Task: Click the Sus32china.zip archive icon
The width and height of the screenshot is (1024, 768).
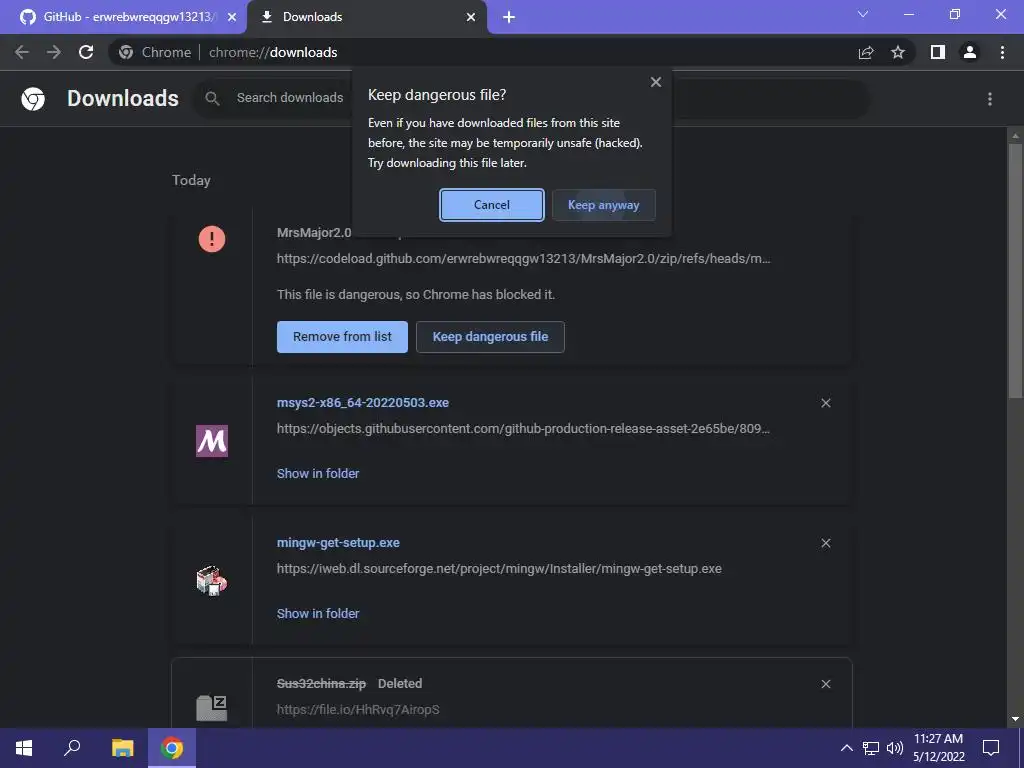Action: 212,708
